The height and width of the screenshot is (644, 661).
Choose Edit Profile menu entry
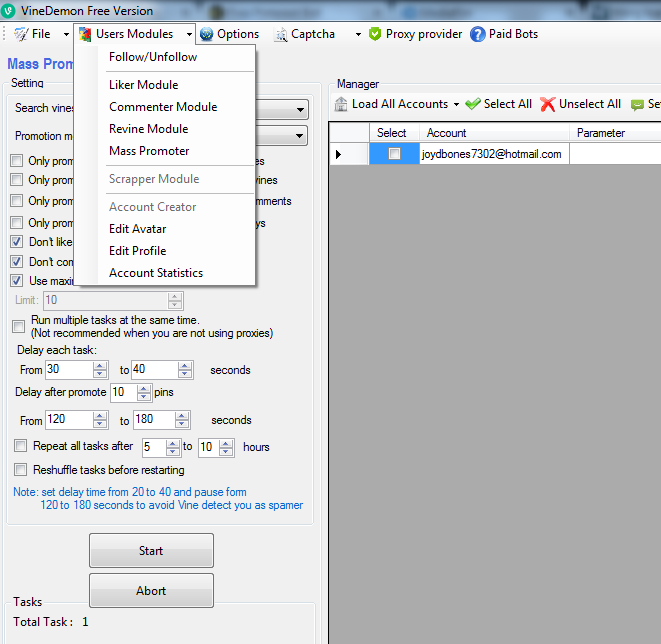tap(137, 251)
